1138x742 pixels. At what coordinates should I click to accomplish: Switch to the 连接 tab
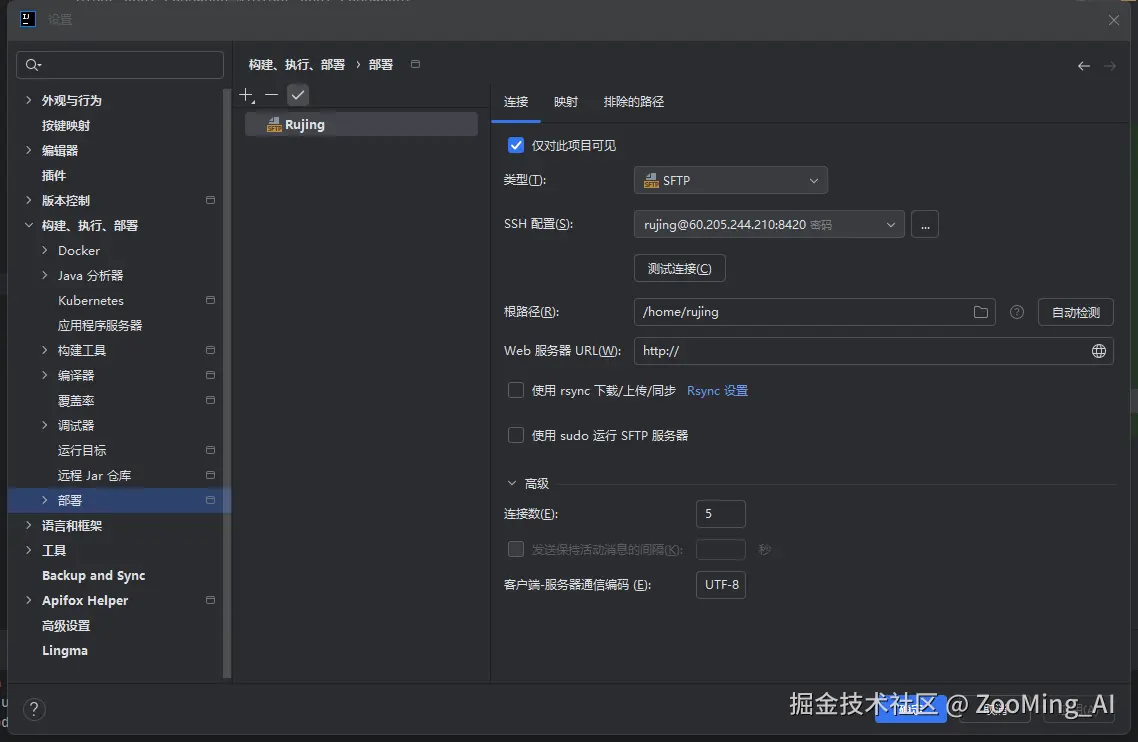pos(516,102)
